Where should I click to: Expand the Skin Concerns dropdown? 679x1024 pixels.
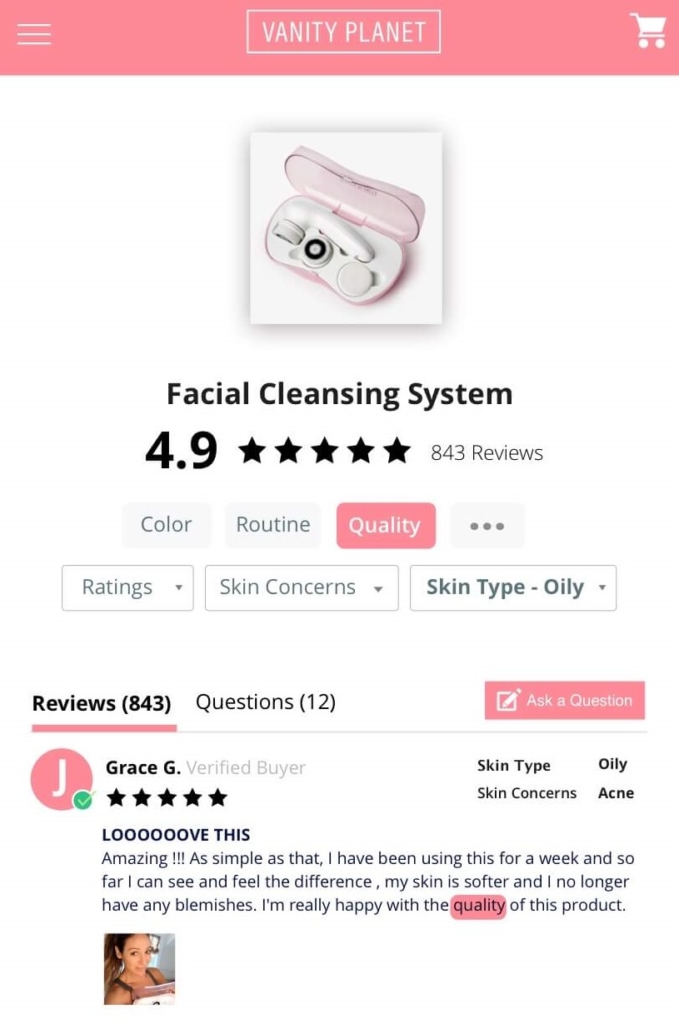point(302,588)
